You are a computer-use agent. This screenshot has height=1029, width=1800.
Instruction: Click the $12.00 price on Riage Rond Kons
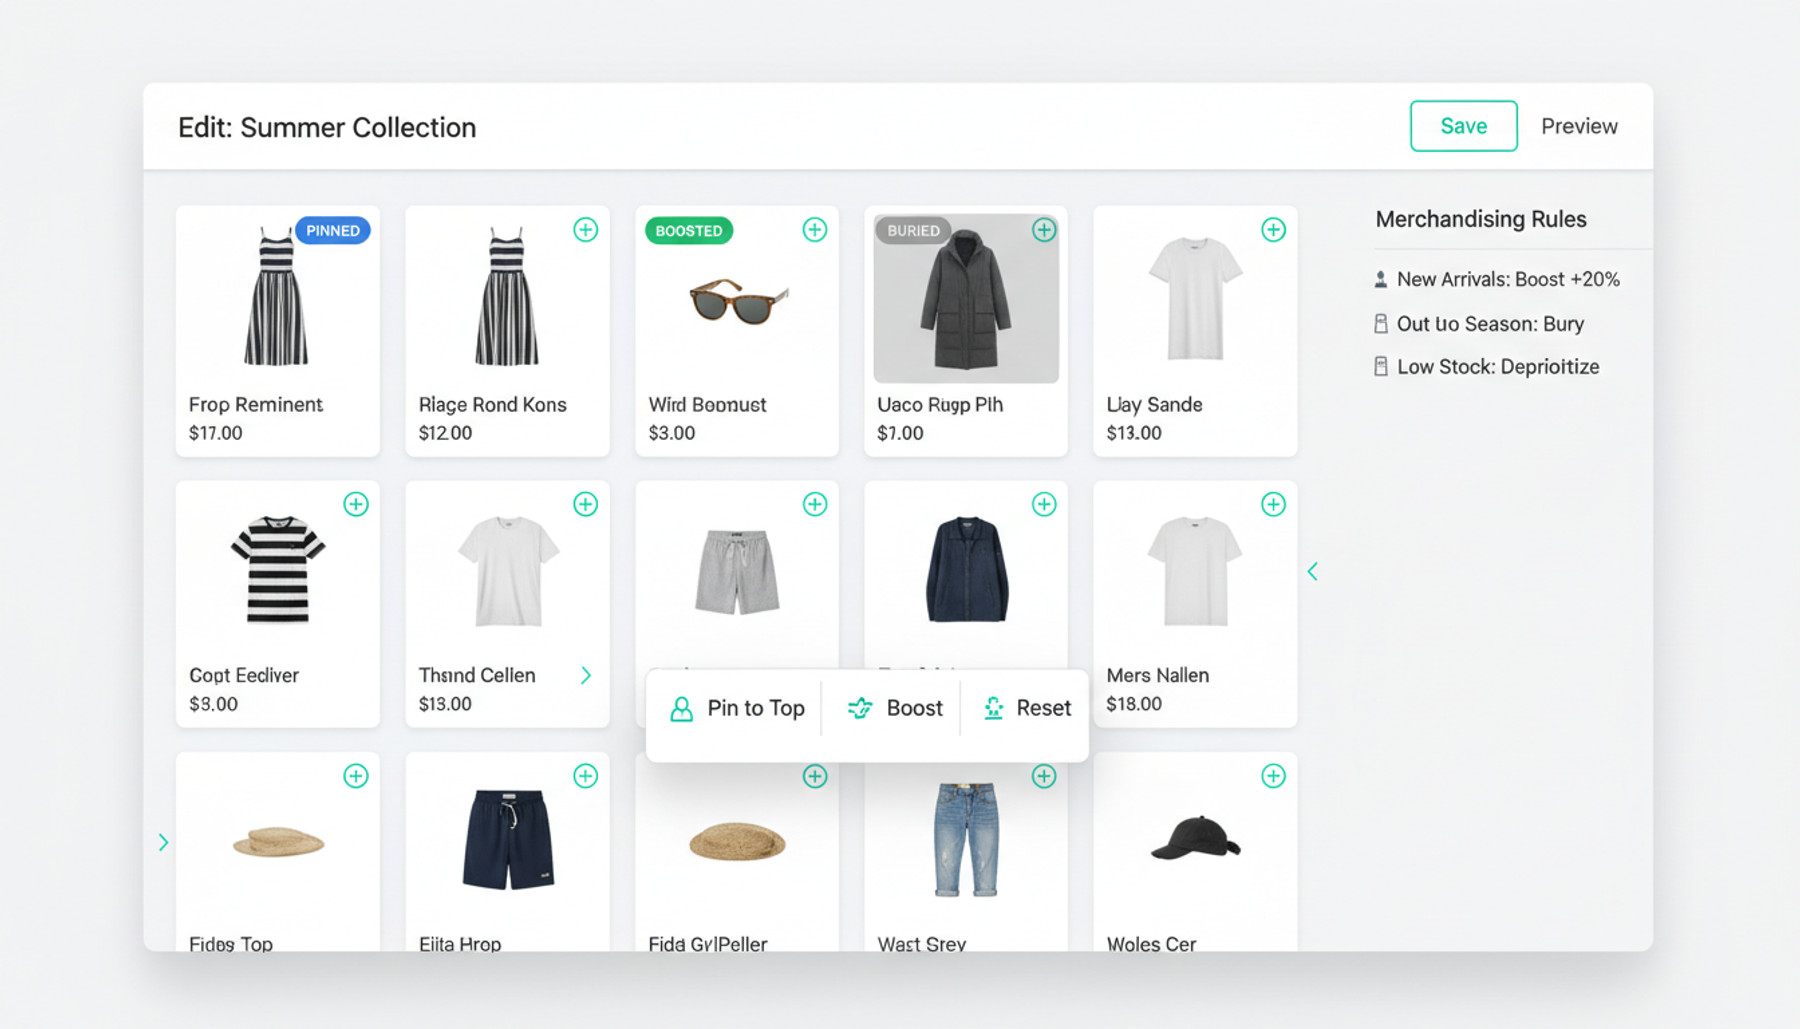click(445, 433)
